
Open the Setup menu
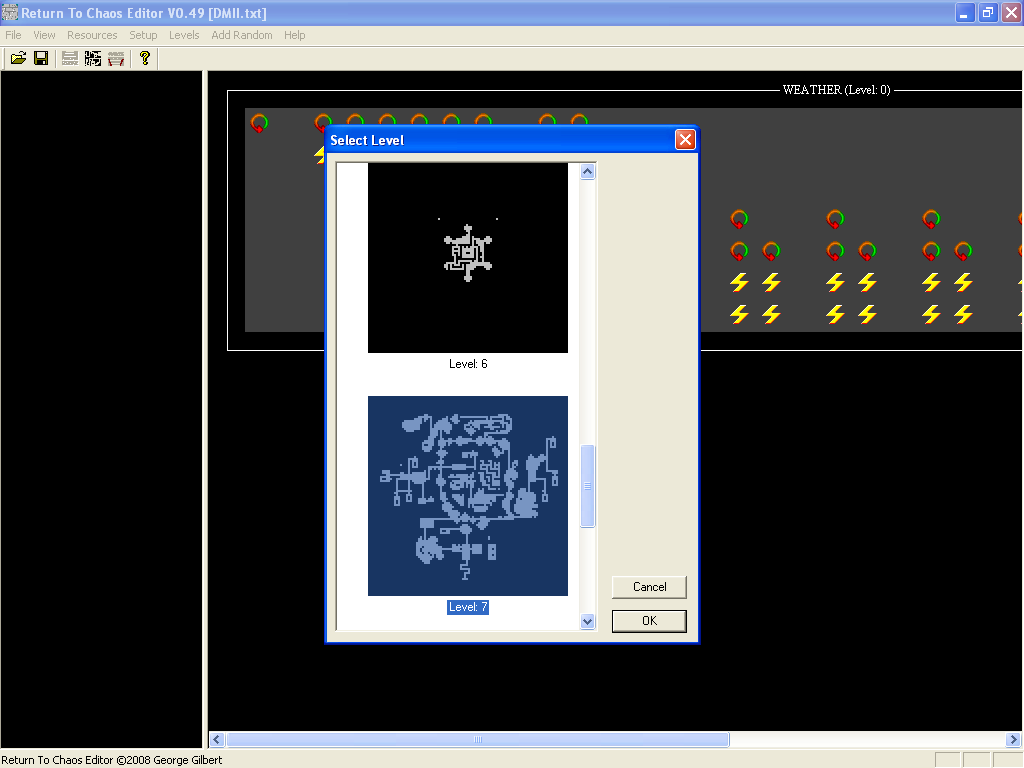point(143,35)
